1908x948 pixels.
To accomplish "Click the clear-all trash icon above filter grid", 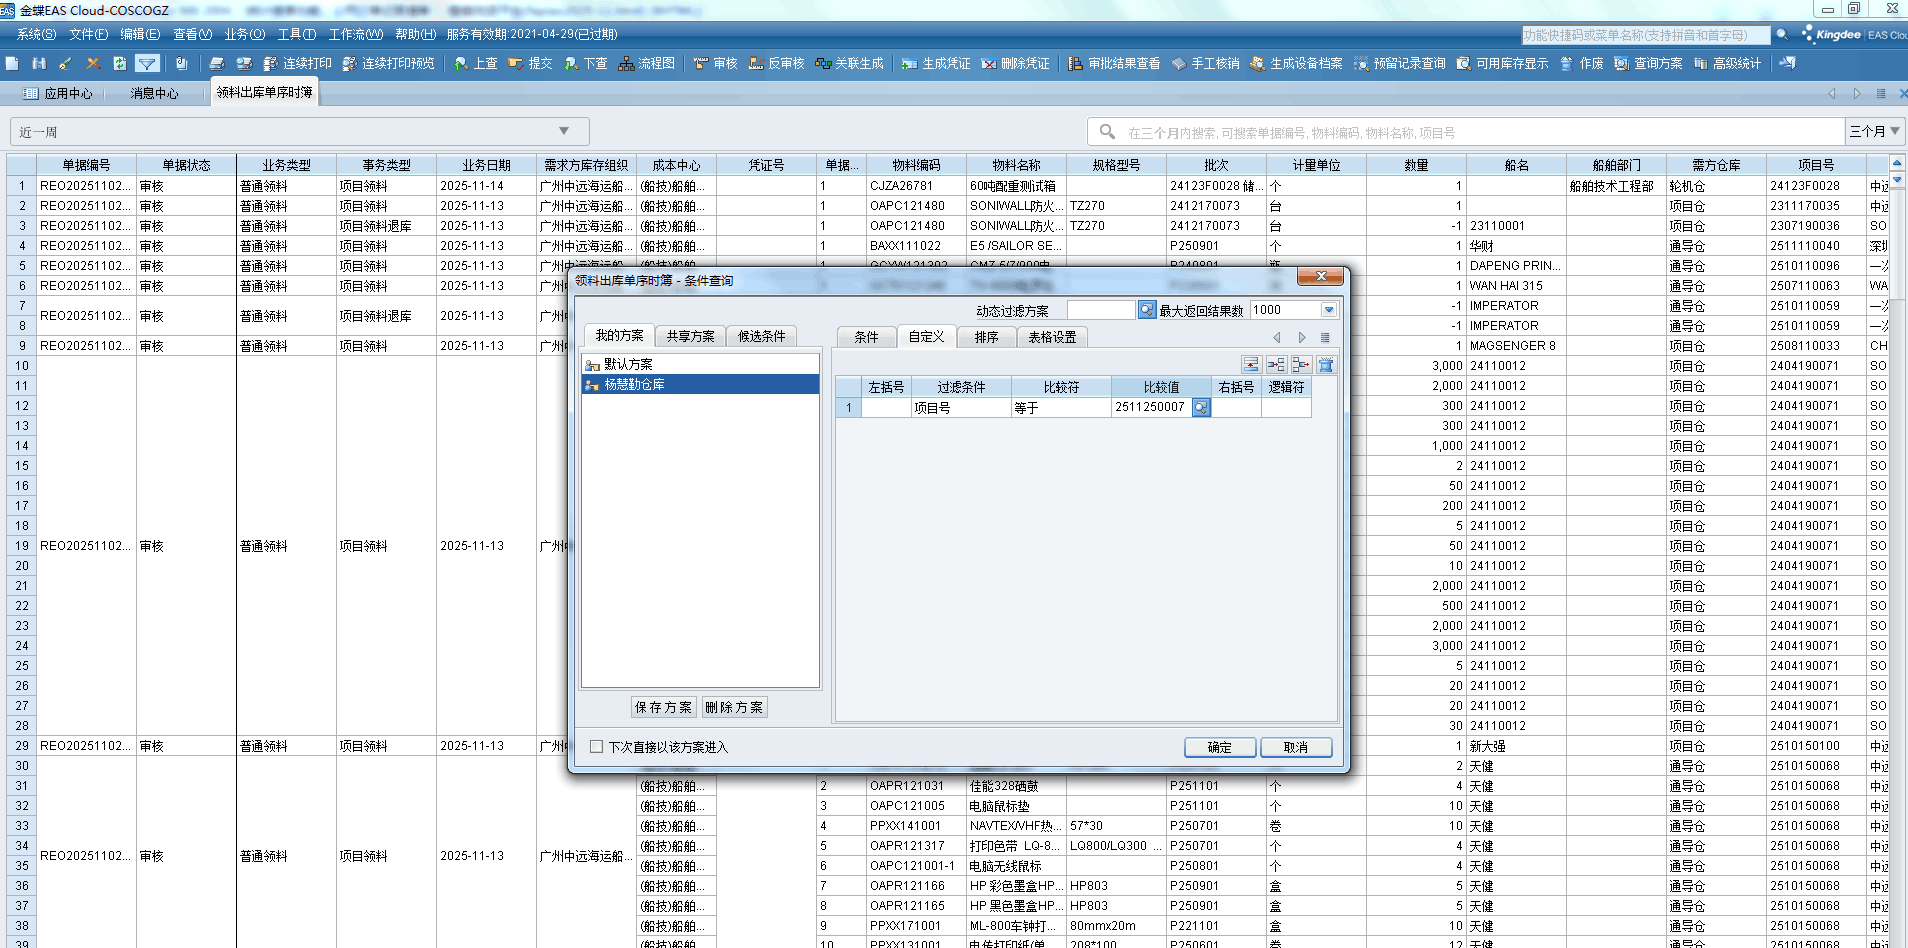I will (1326, 365).
